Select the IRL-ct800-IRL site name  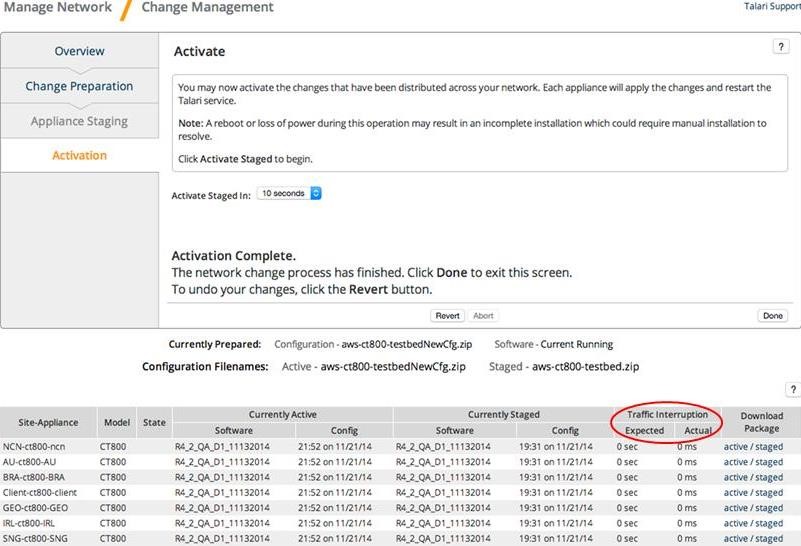pyautogui.click(x=29, y=523)
